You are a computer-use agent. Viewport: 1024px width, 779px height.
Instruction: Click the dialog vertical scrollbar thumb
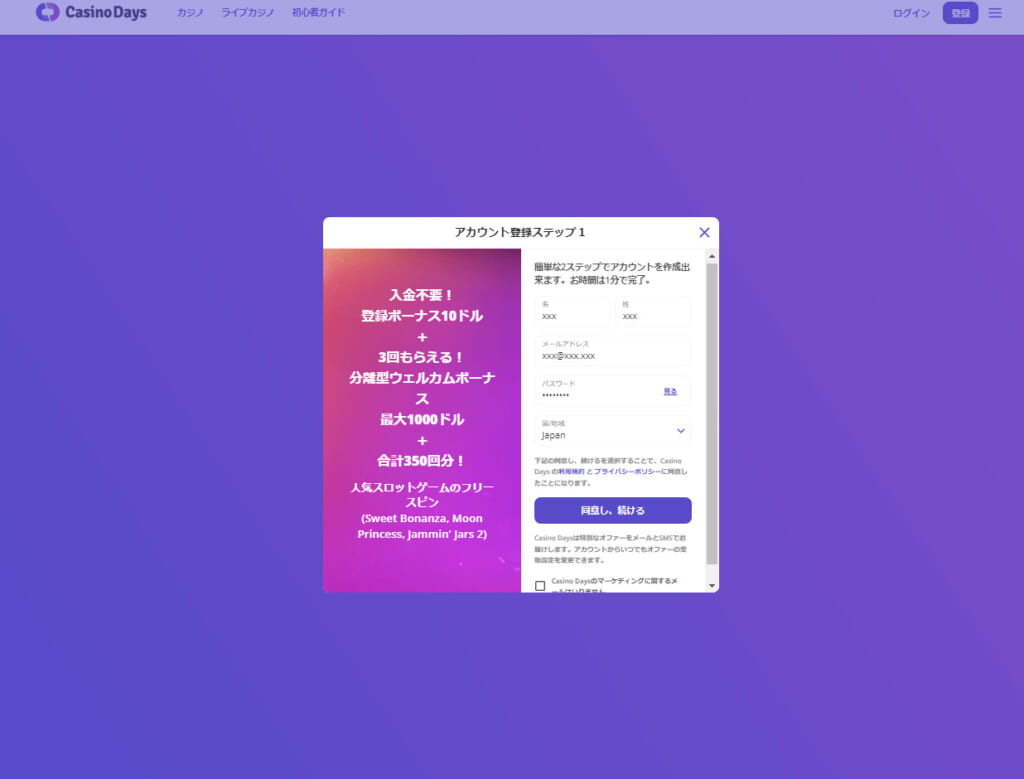[712, 414]
